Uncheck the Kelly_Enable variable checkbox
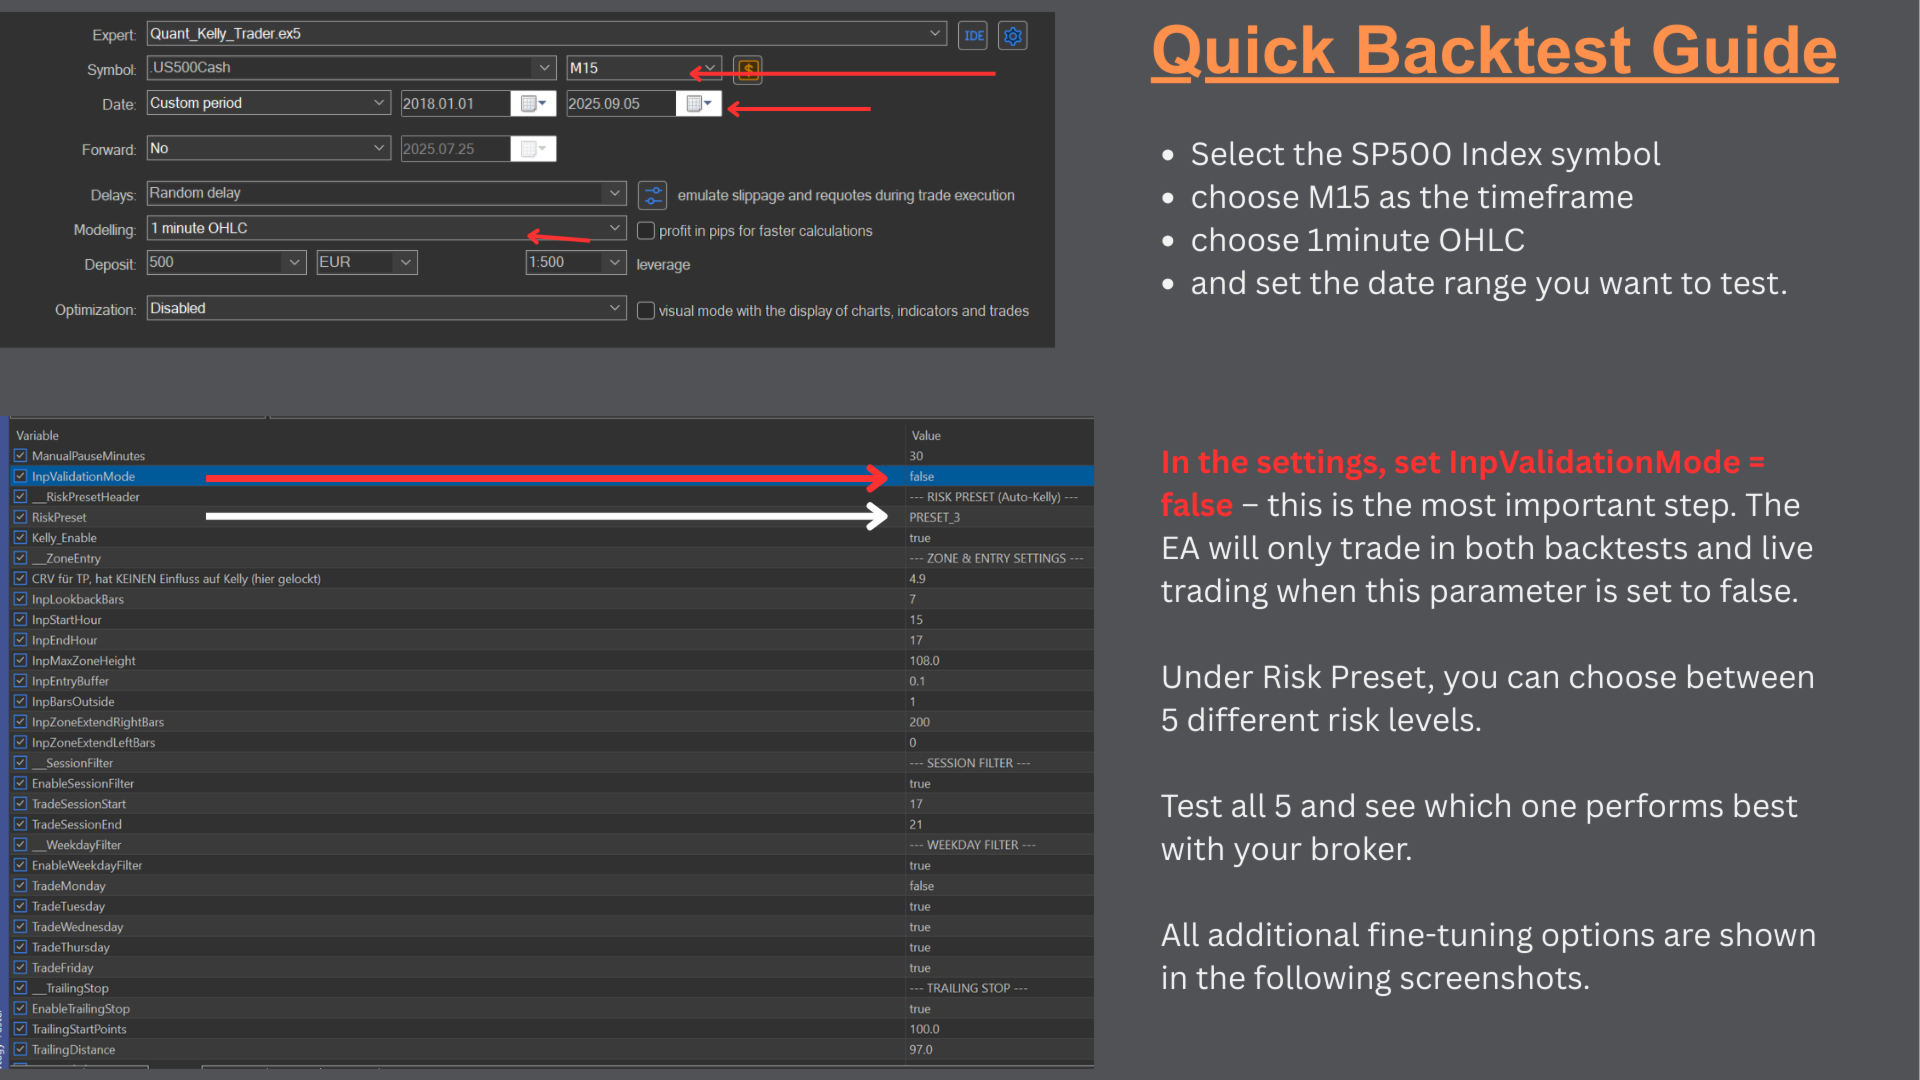 click(20, 537)
